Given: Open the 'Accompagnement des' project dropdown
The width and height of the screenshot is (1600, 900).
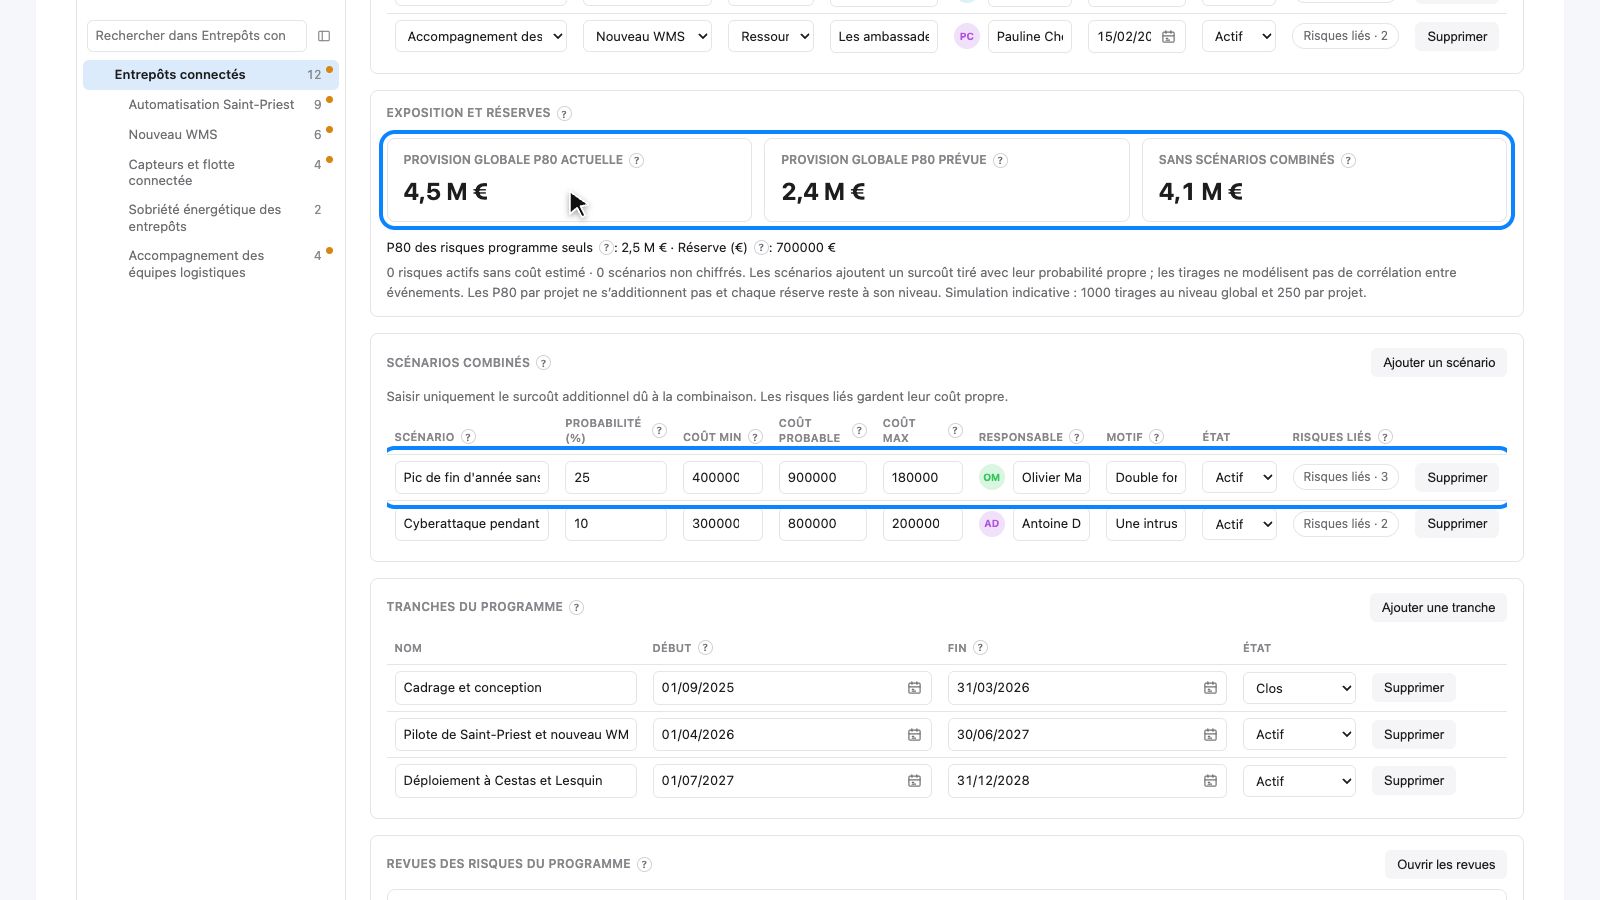Looking at the screenshot, I should (481, 37).
